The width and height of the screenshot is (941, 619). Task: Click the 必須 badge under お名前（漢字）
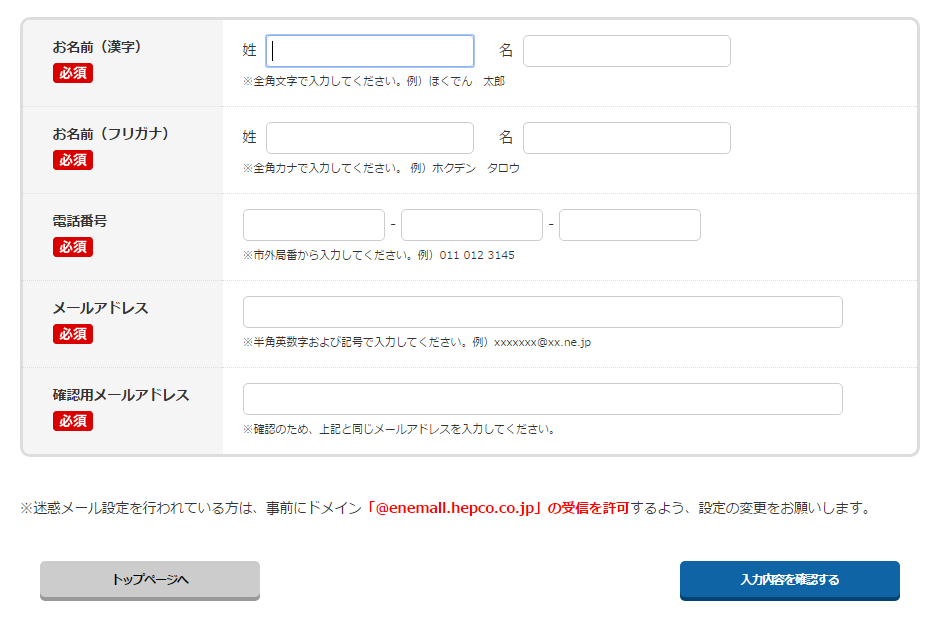(x=73, y=73)
